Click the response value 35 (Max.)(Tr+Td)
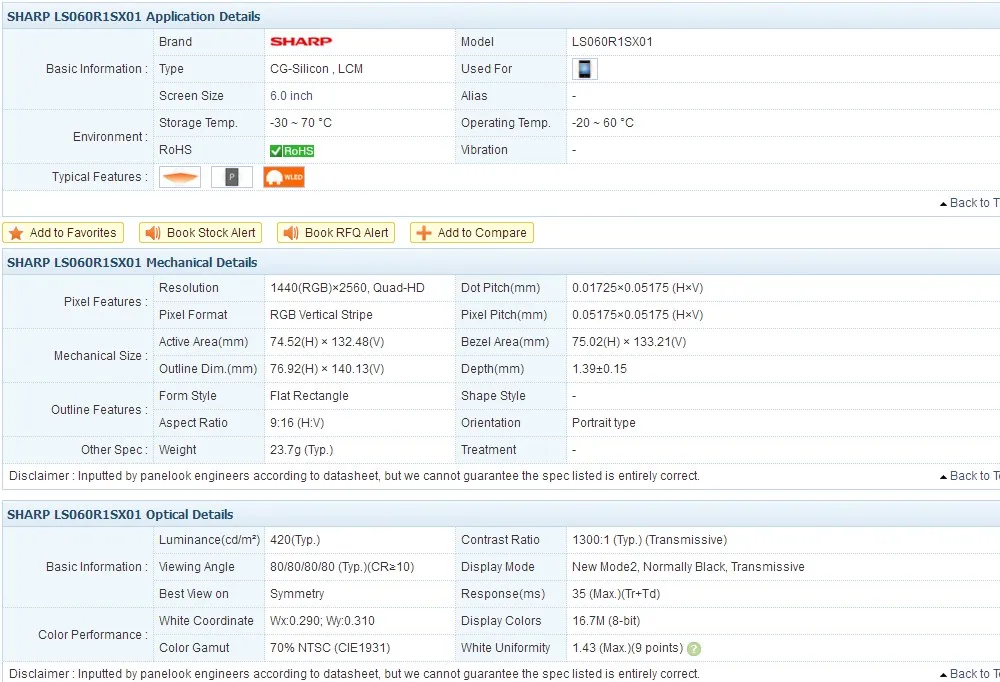 point(616,594)
